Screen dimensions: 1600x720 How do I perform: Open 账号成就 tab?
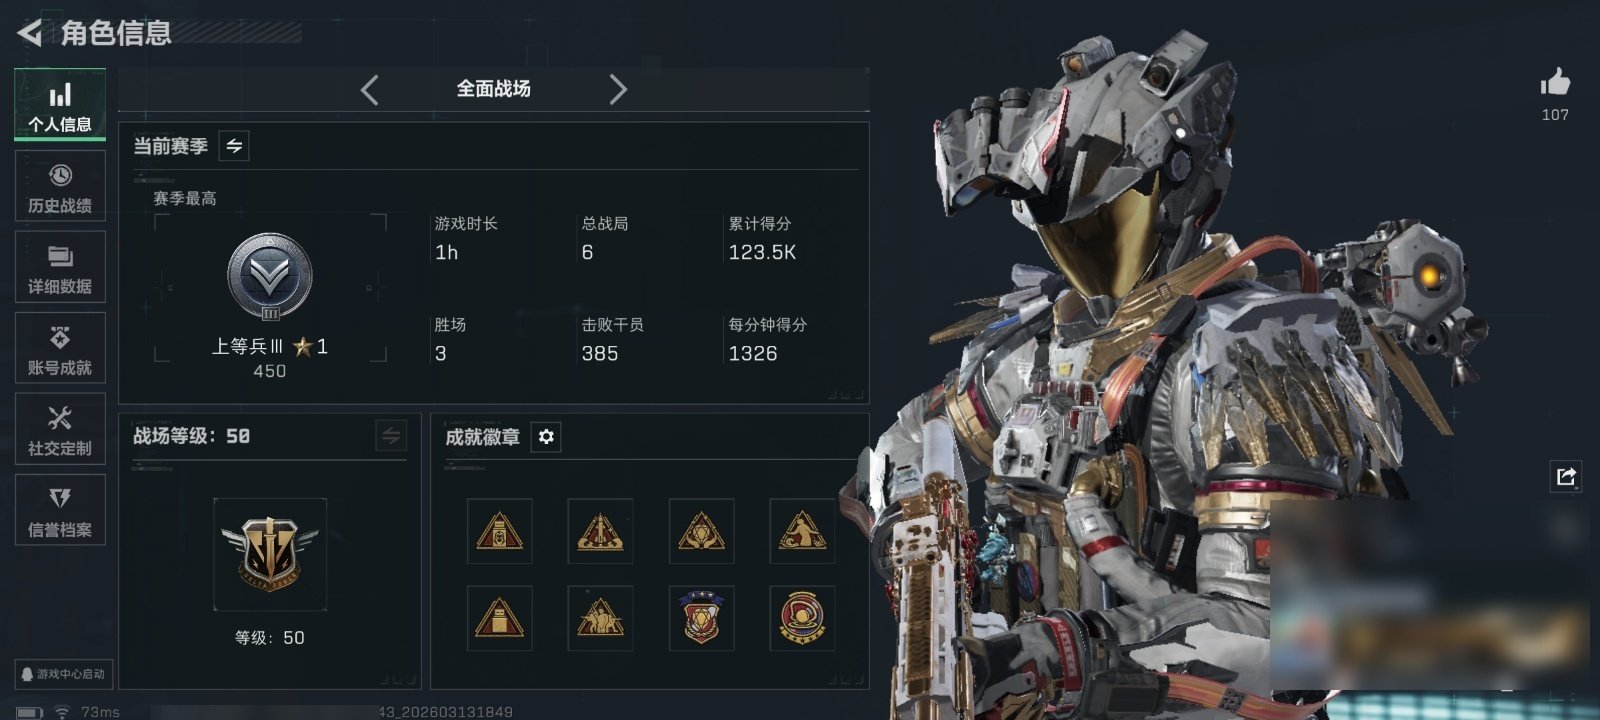pyautogui.click(x=60, y=348)
